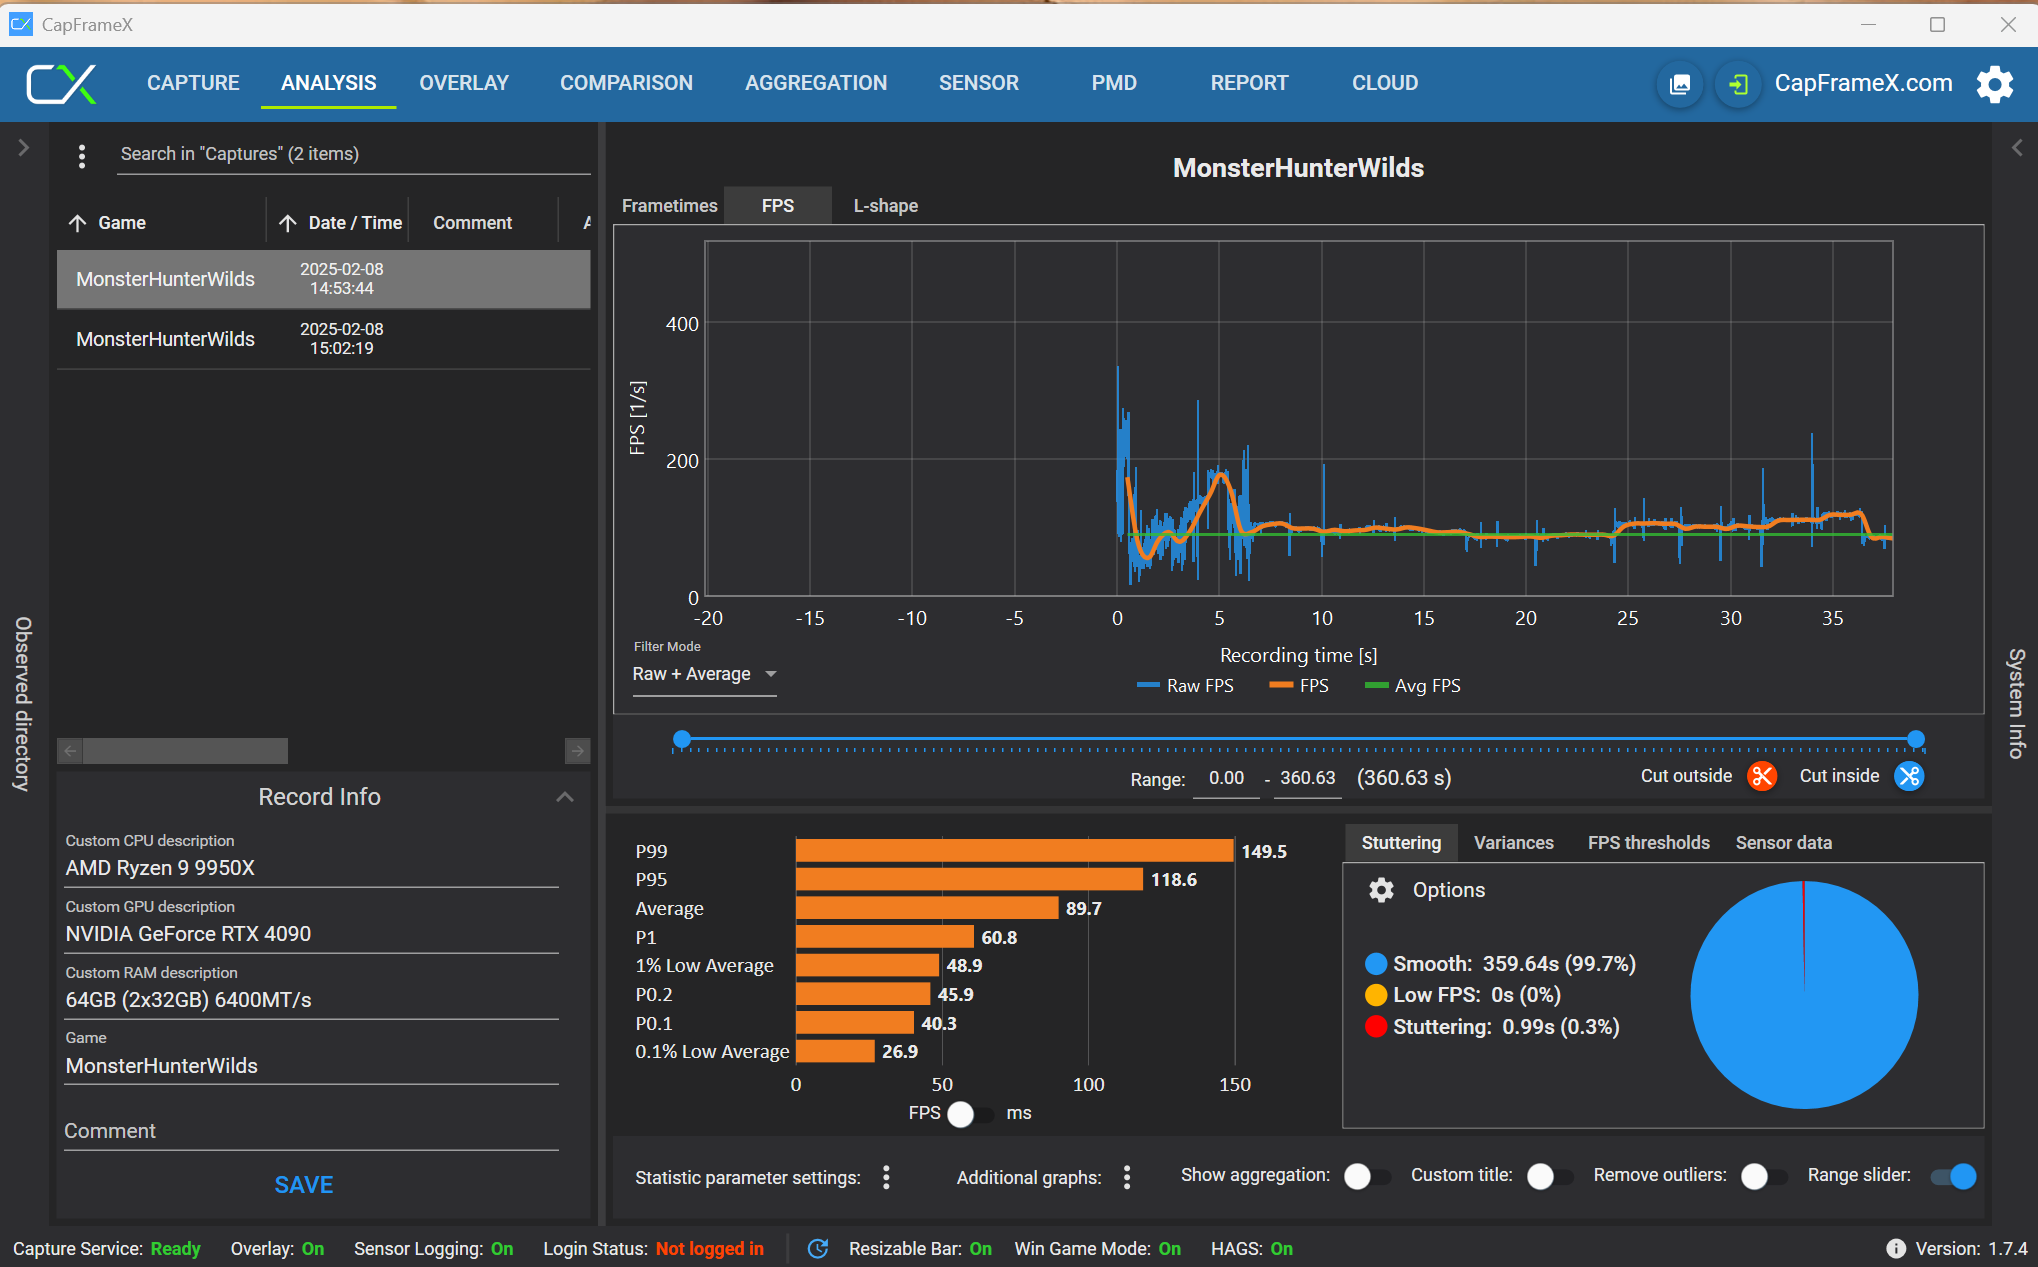Open Stuttering Options gear
The width and height of the screenshot is (2038, 1267).
1381,890
